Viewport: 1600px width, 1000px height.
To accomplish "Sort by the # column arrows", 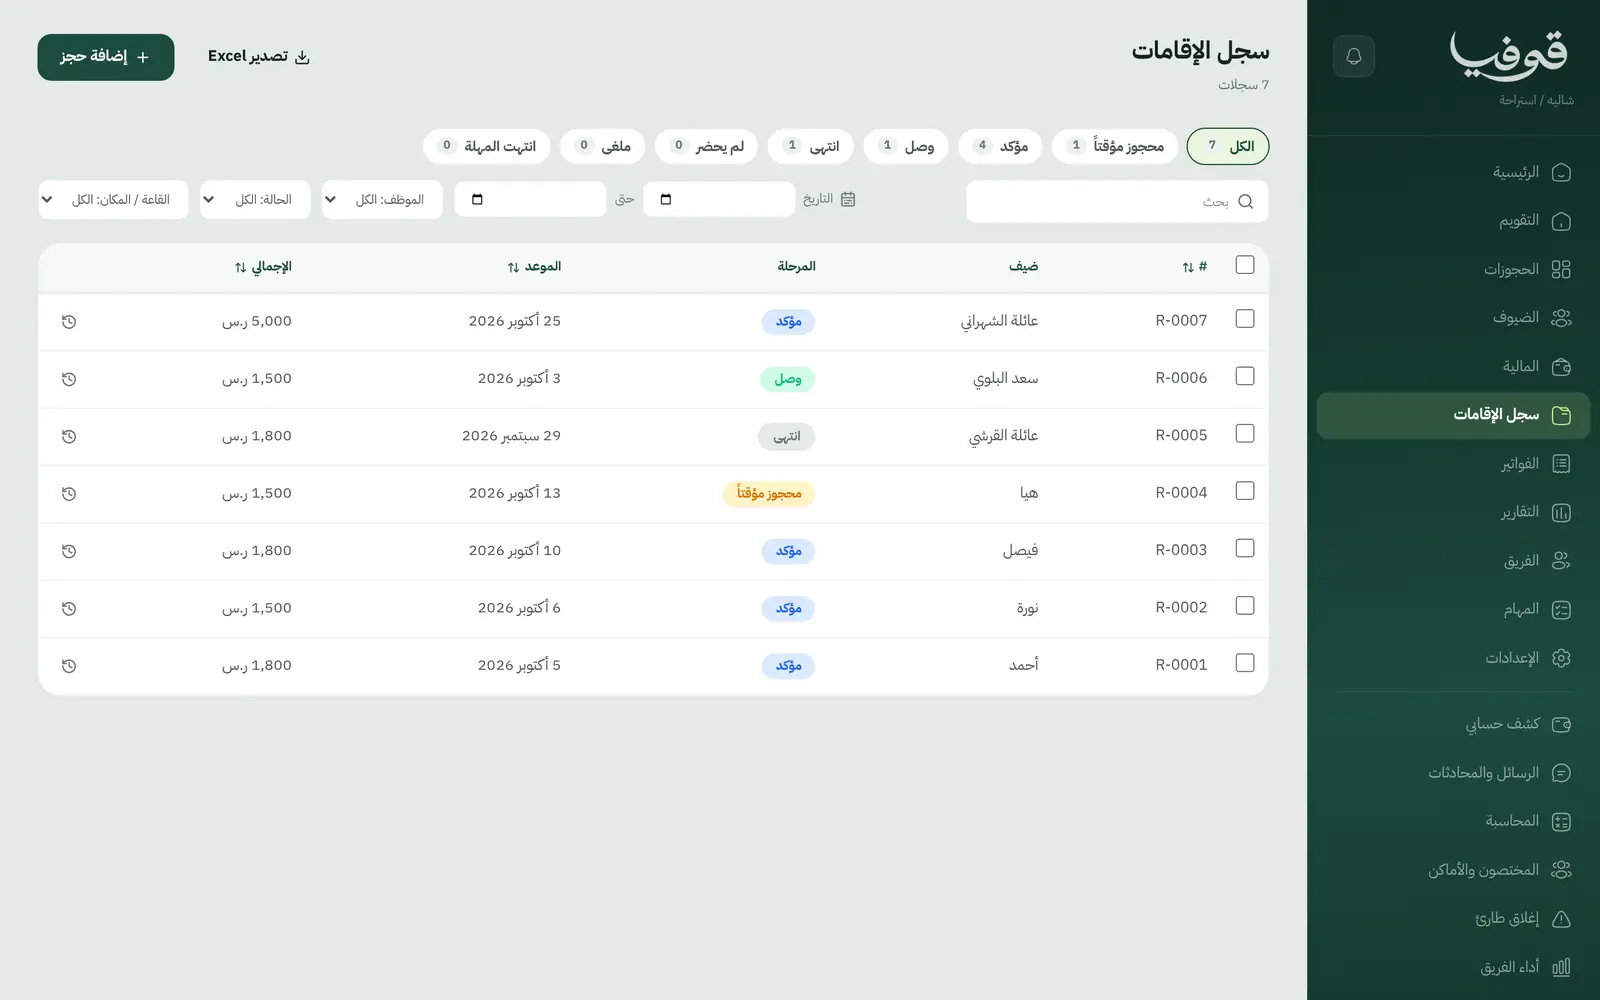I will (1188, 267).
